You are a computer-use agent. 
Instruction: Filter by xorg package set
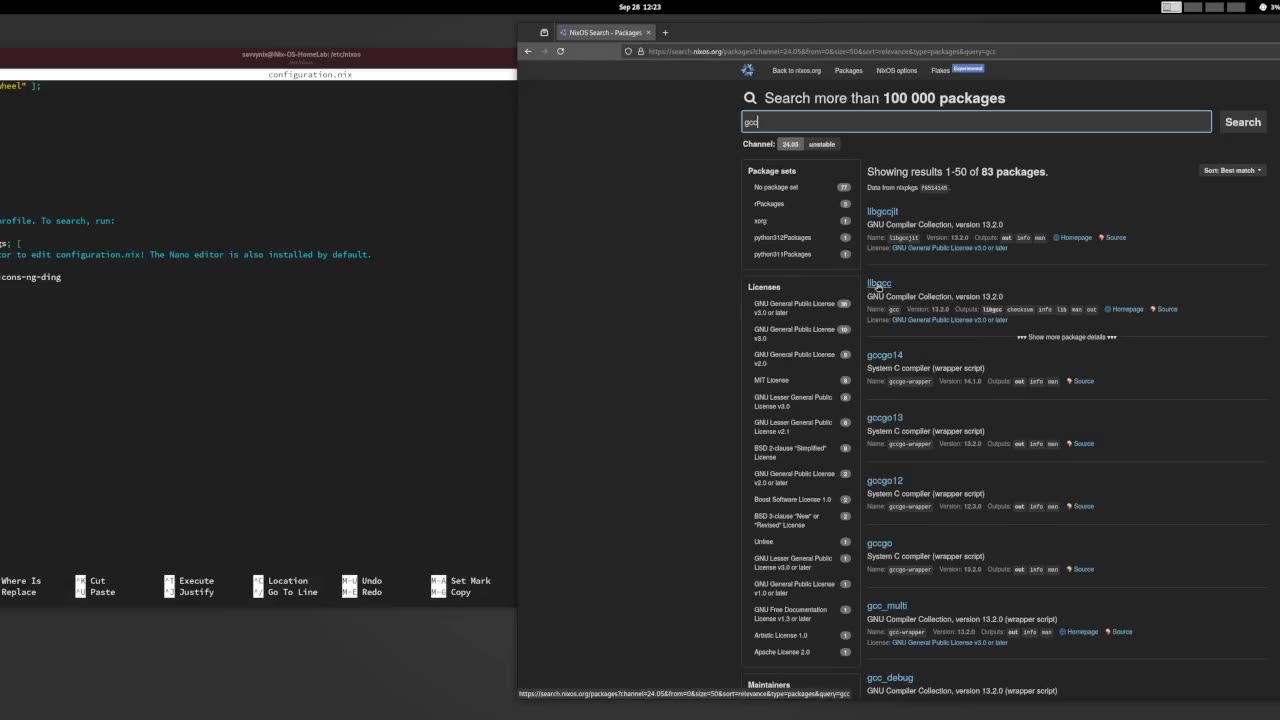[801, 221]
